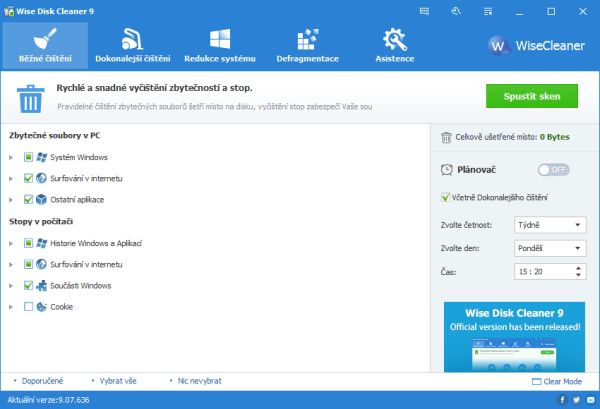Click the Historie Windows flag icon
Image resolution: width=600 pixels, height=409 pixels.
(41, 243)
